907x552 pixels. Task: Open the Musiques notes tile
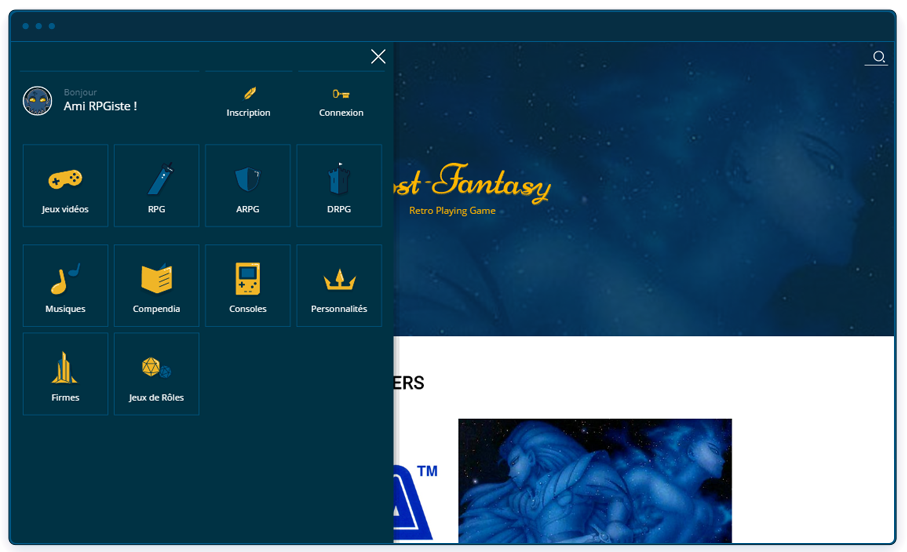pos(65,286)
